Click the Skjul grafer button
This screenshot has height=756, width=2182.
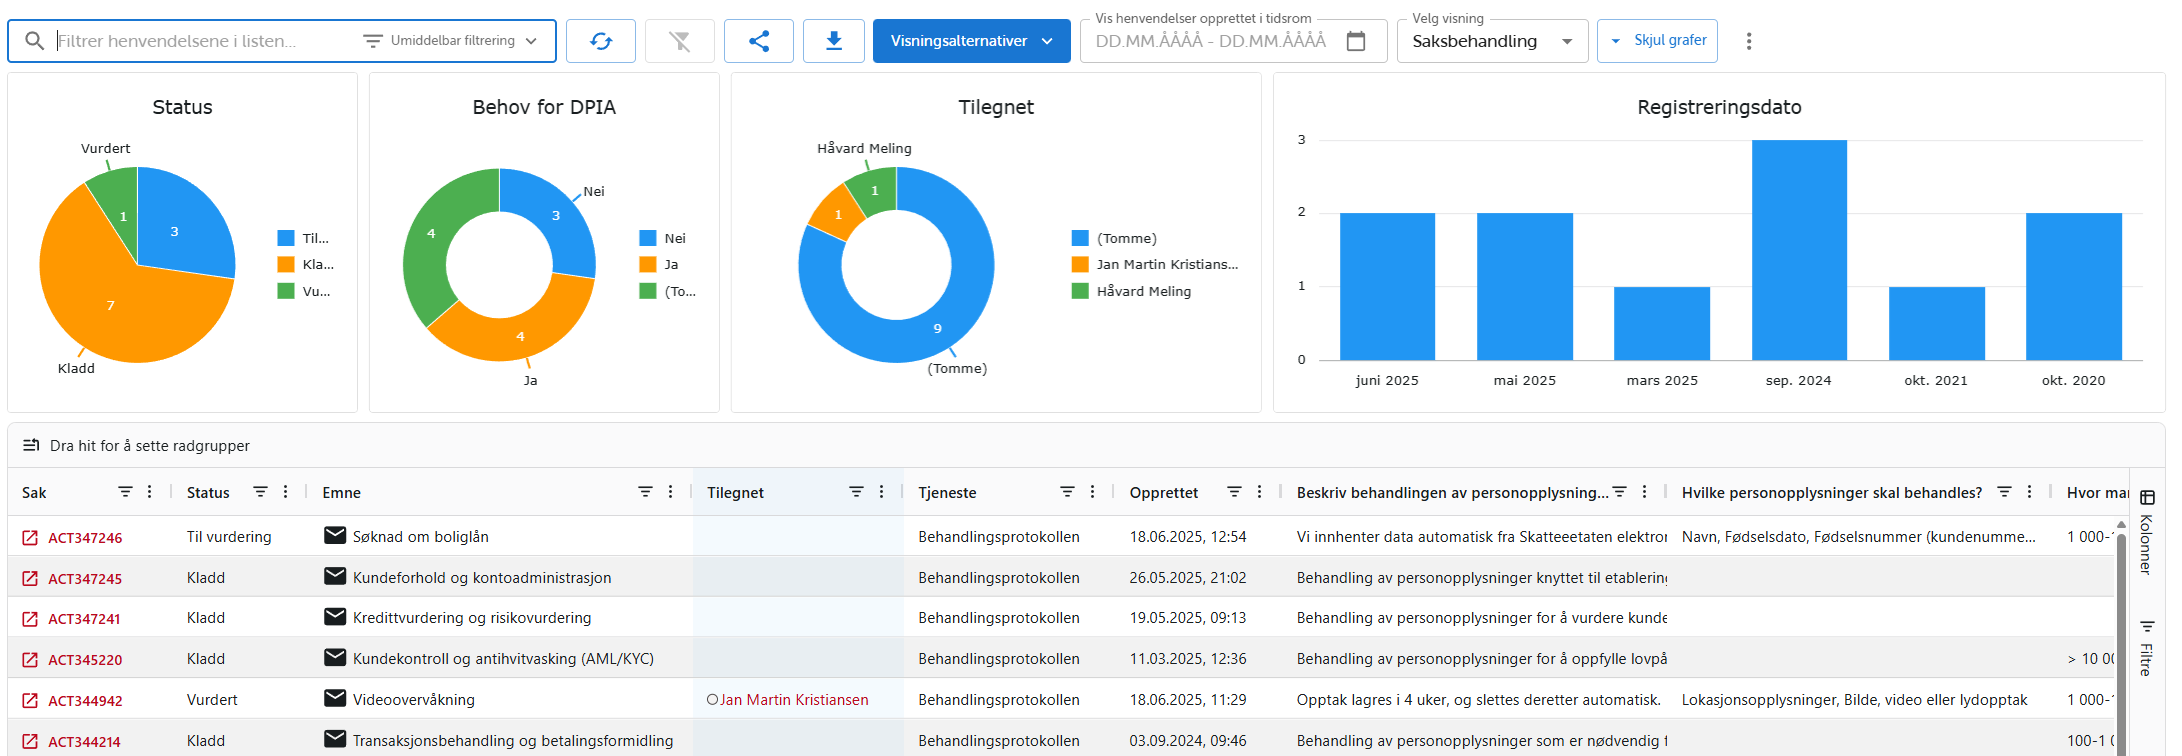click(1657, 41)
